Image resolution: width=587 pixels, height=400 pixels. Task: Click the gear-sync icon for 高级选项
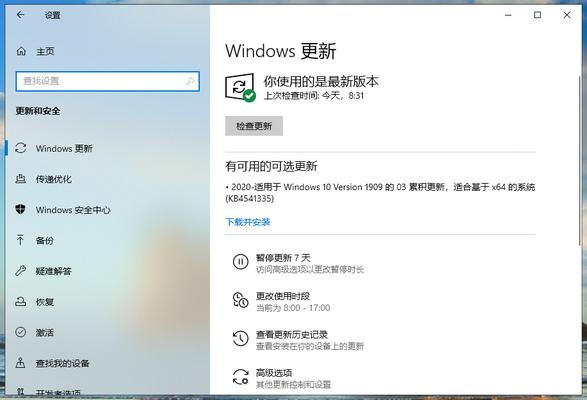[x=240, y=377]
